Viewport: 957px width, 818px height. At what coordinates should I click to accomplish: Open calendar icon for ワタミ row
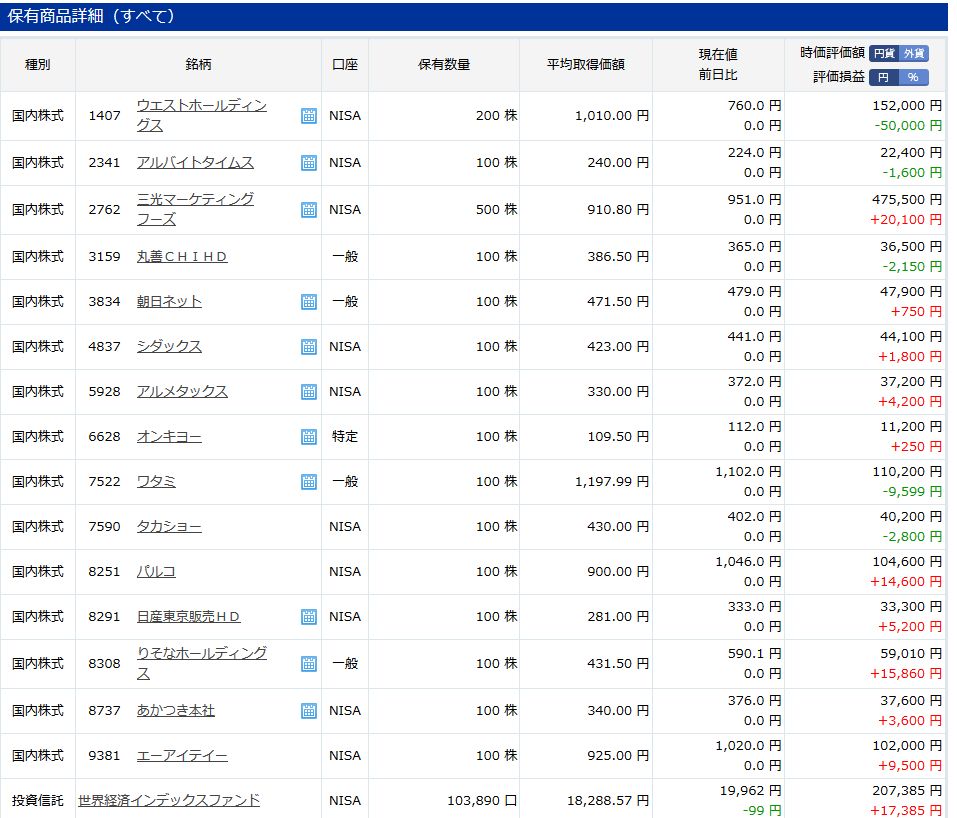coord(309,482)
